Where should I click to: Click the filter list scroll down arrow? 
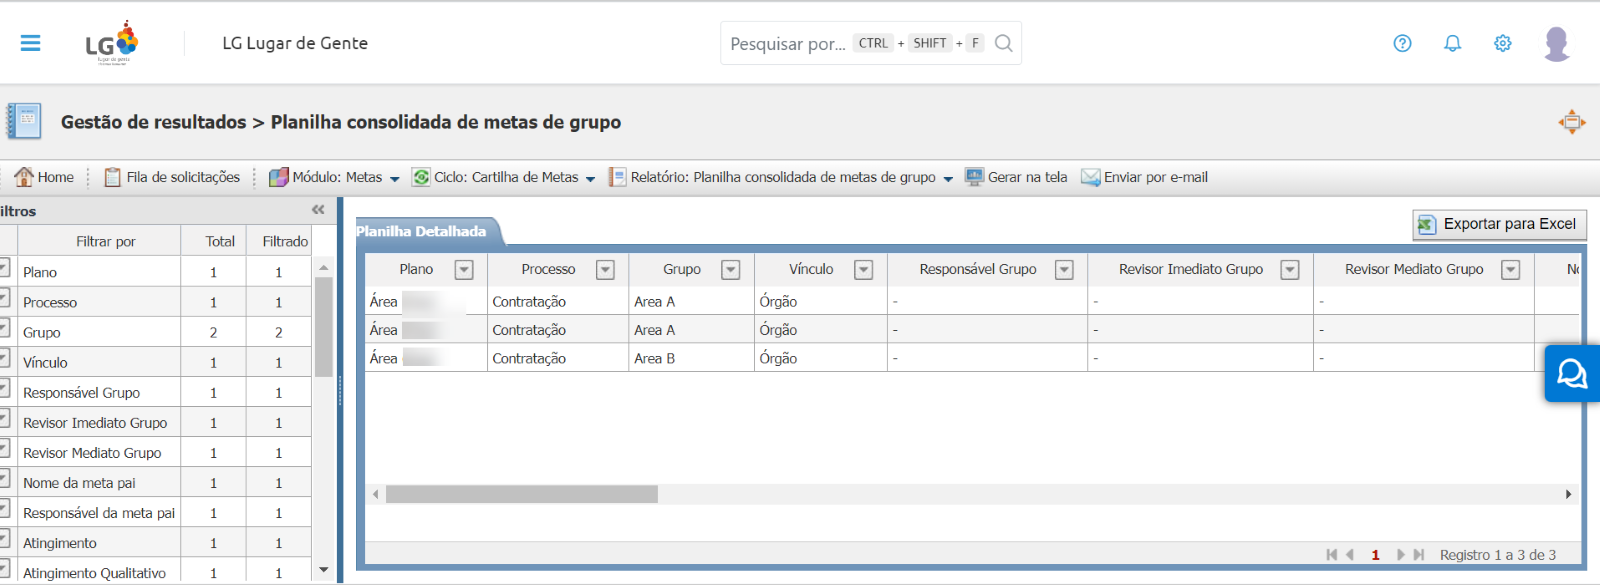[323, 570]
